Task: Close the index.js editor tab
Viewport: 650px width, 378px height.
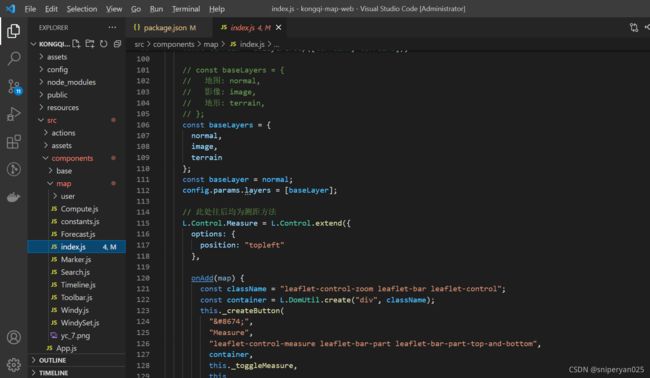Action: tap(279, 27)
